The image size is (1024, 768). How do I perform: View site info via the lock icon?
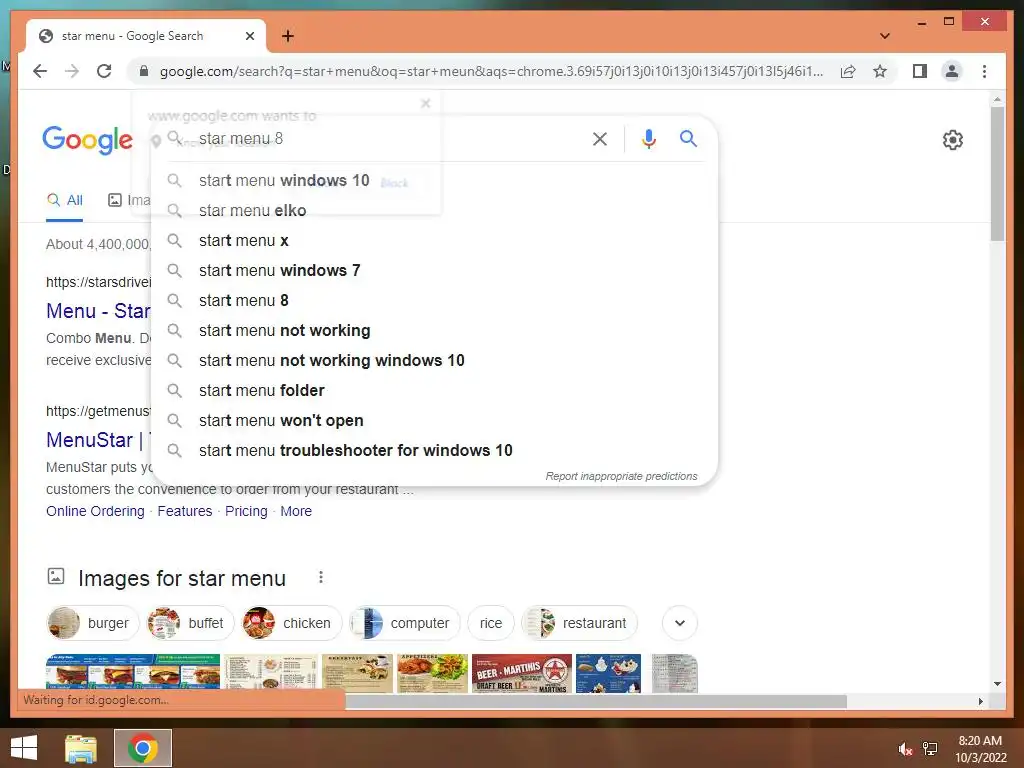[144, 71]
